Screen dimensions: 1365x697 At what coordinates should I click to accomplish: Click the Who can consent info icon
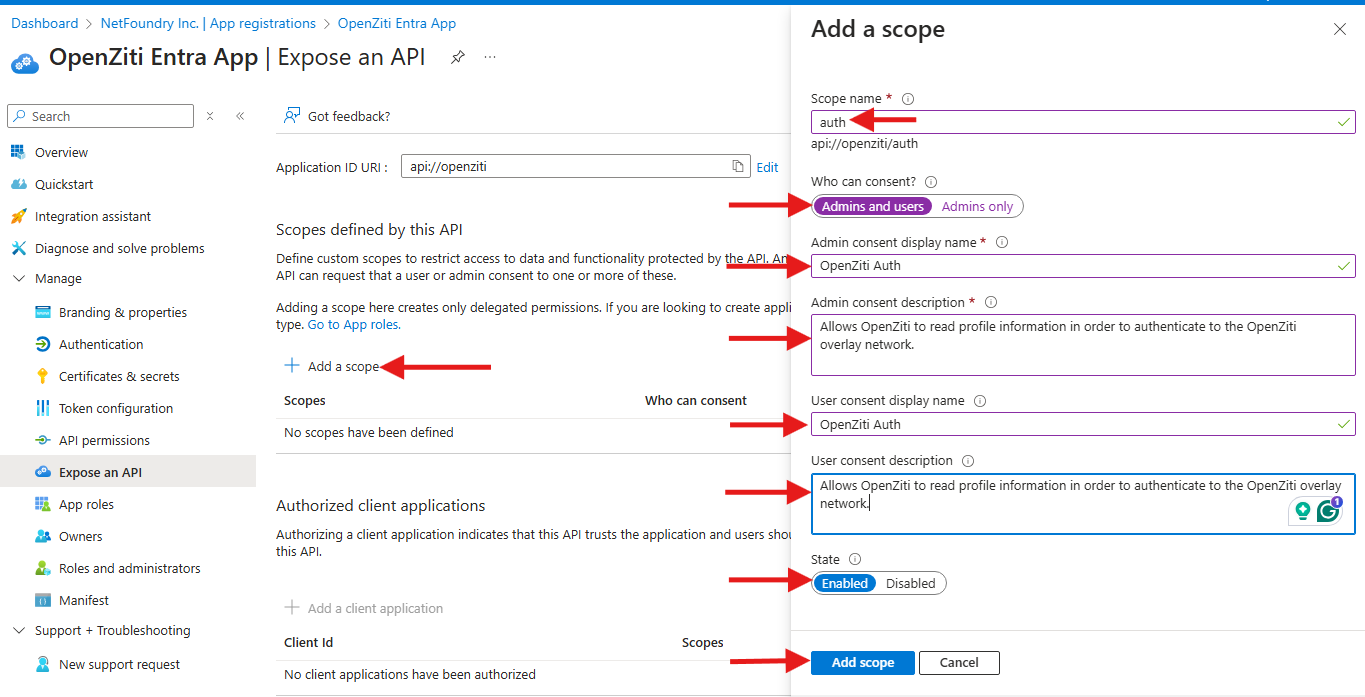click(931, 182)
